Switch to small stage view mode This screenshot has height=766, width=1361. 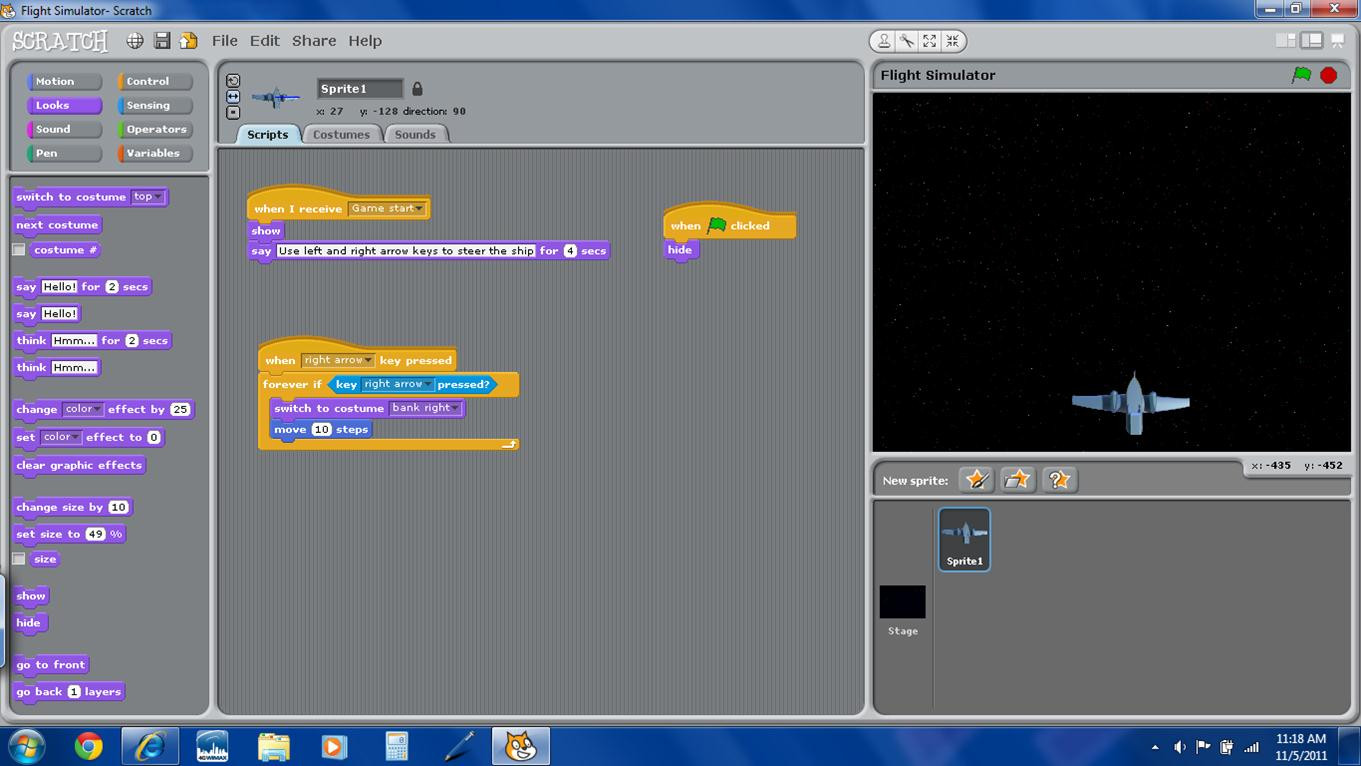[1286, 41]
